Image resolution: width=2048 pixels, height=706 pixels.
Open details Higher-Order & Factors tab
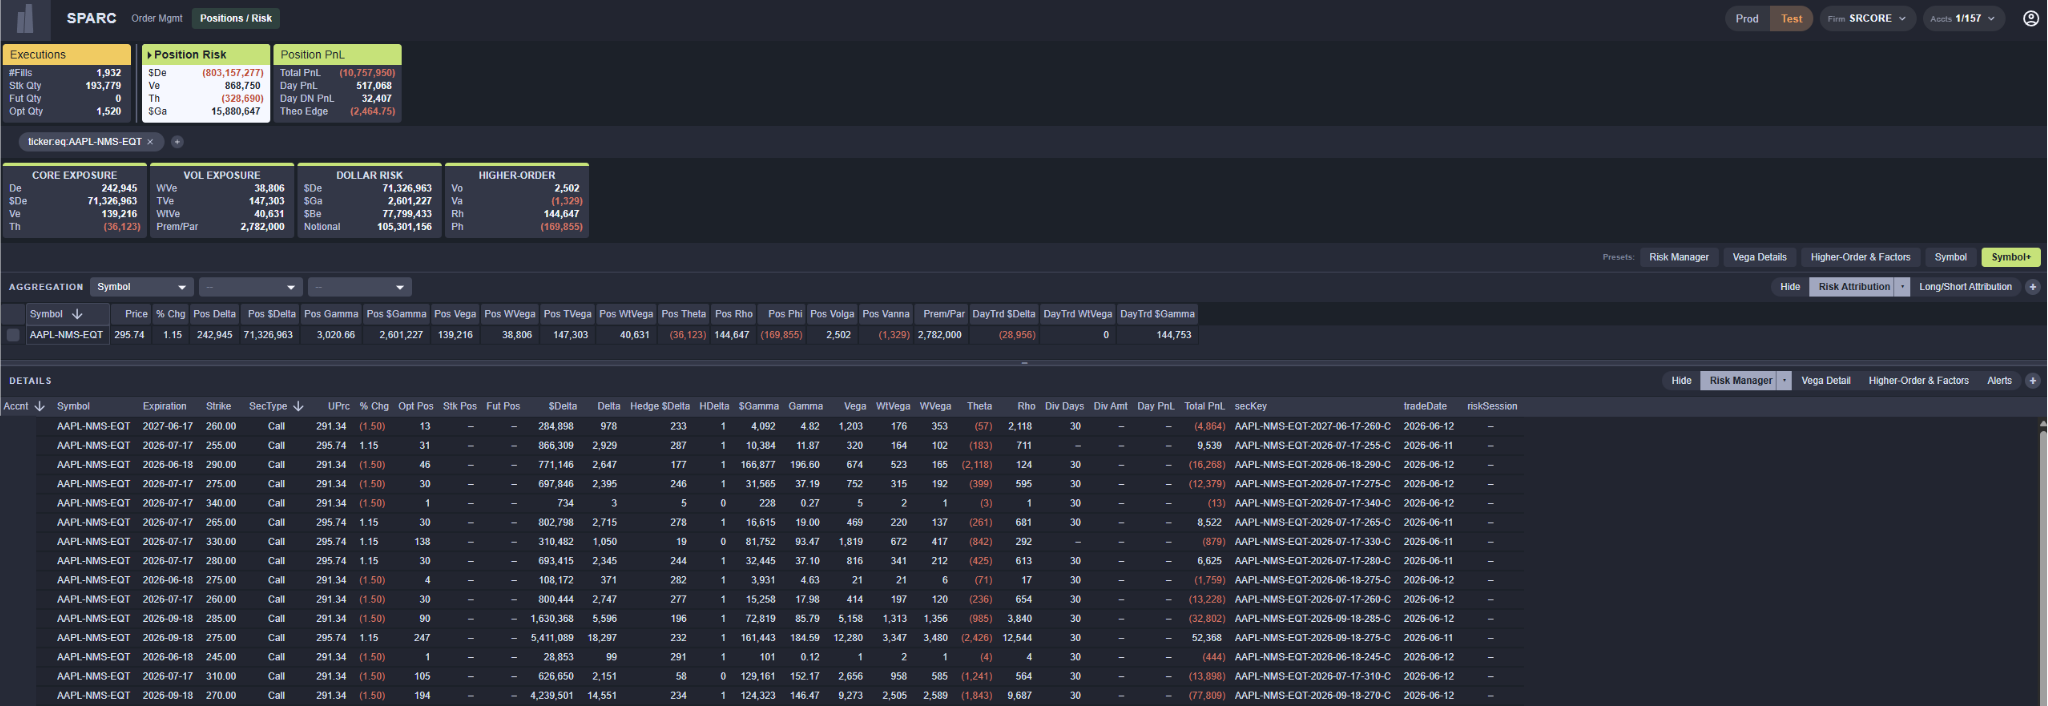pyautogui.click(x=1918, y=381)
